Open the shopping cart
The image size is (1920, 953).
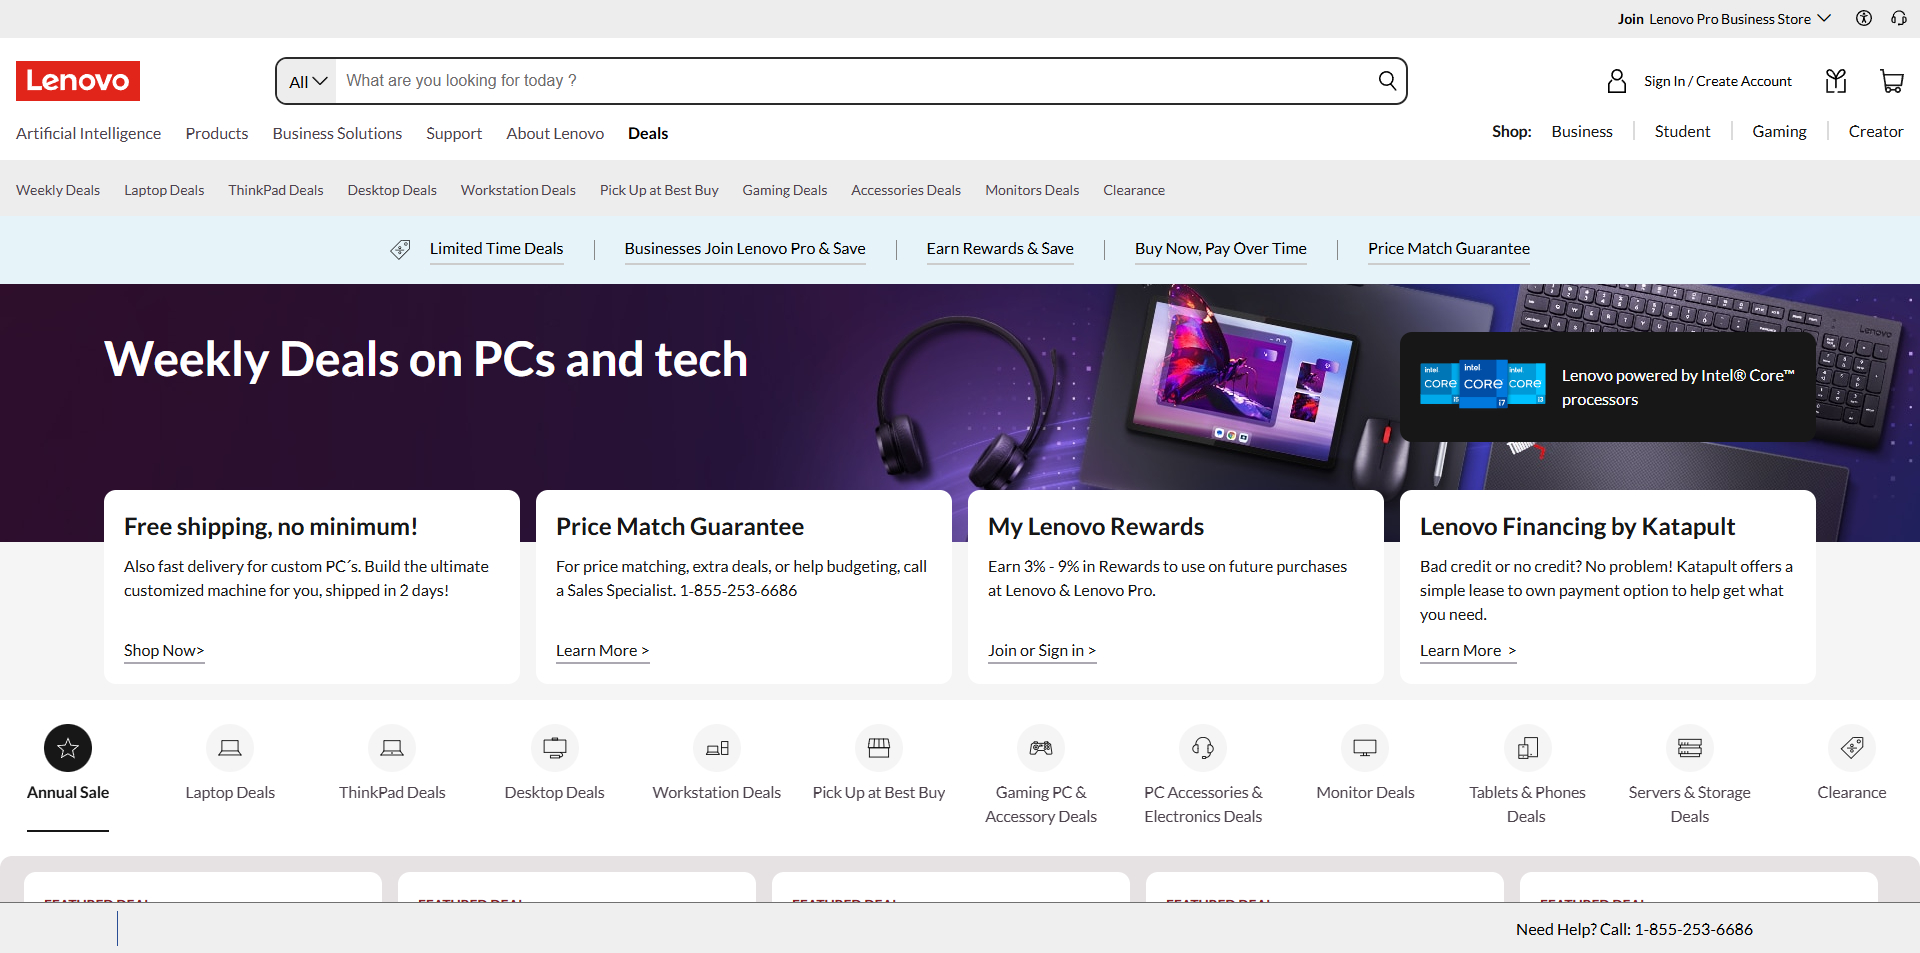pos(1891,81)
